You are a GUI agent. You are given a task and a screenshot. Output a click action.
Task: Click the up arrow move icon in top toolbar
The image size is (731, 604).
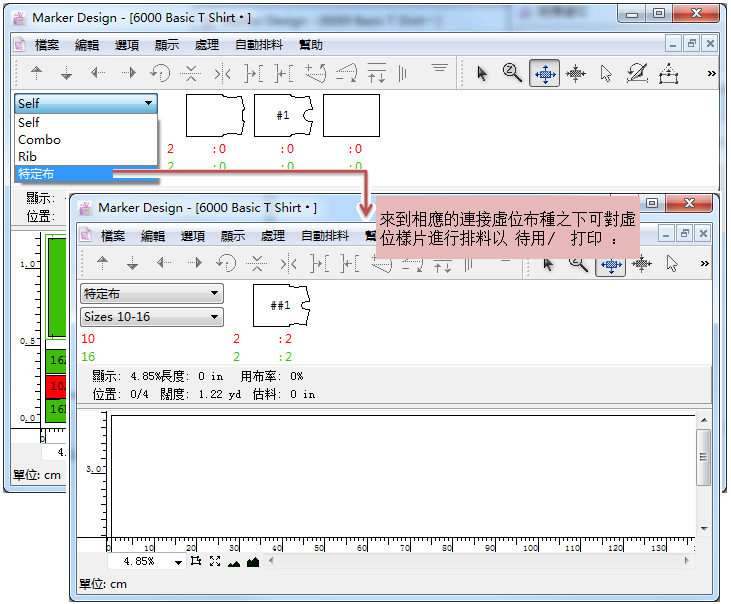click(x=37, y=73)
